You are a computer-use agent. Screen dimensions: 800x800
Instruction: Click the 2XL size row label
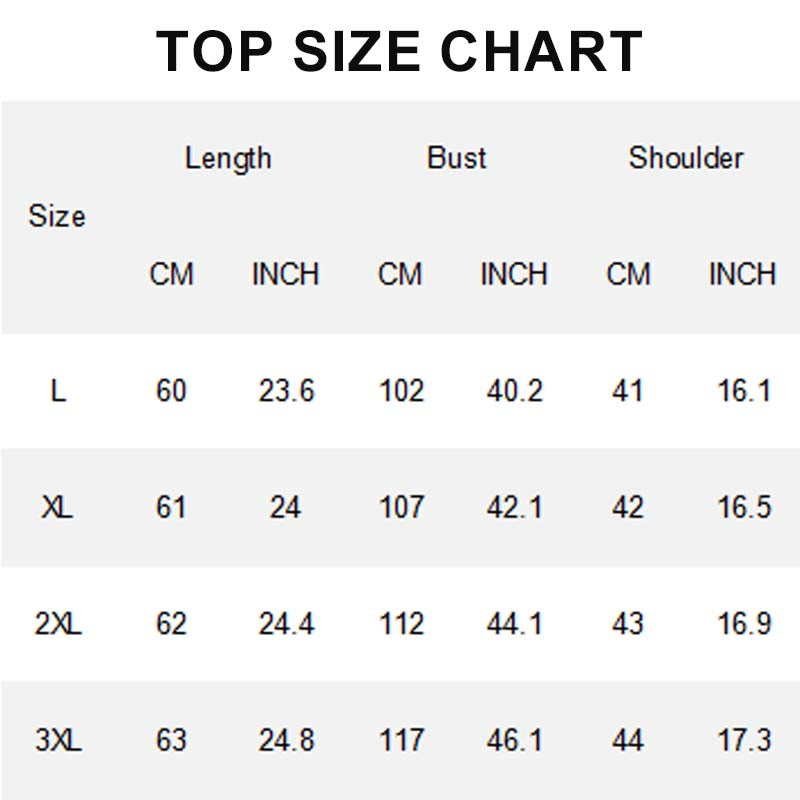(58, 624)
